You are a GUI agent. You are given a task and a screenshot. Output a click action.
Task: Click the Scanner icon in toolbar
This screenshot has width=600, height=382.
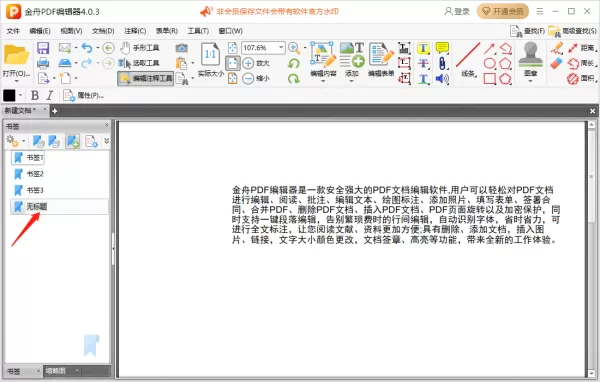pyautogui.click(x=65, y=63)
